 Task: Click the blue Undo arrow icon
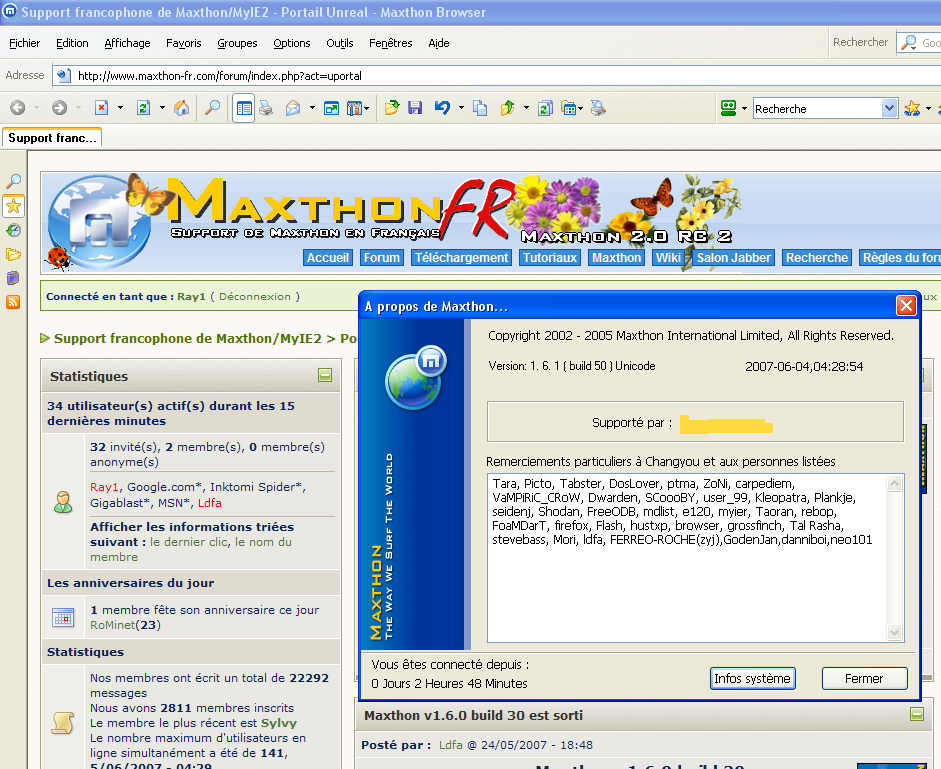[x=442, y=108]
